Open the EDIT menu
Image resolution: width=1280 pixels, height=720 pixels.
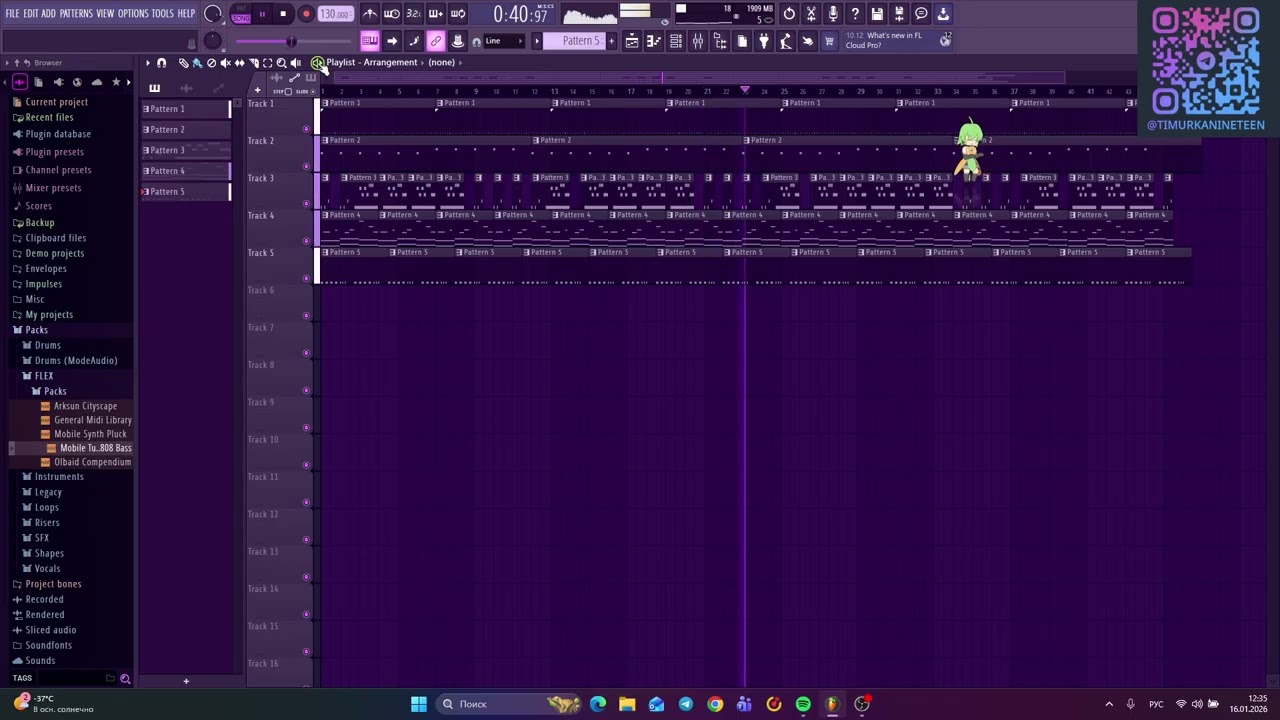(31, 14)
